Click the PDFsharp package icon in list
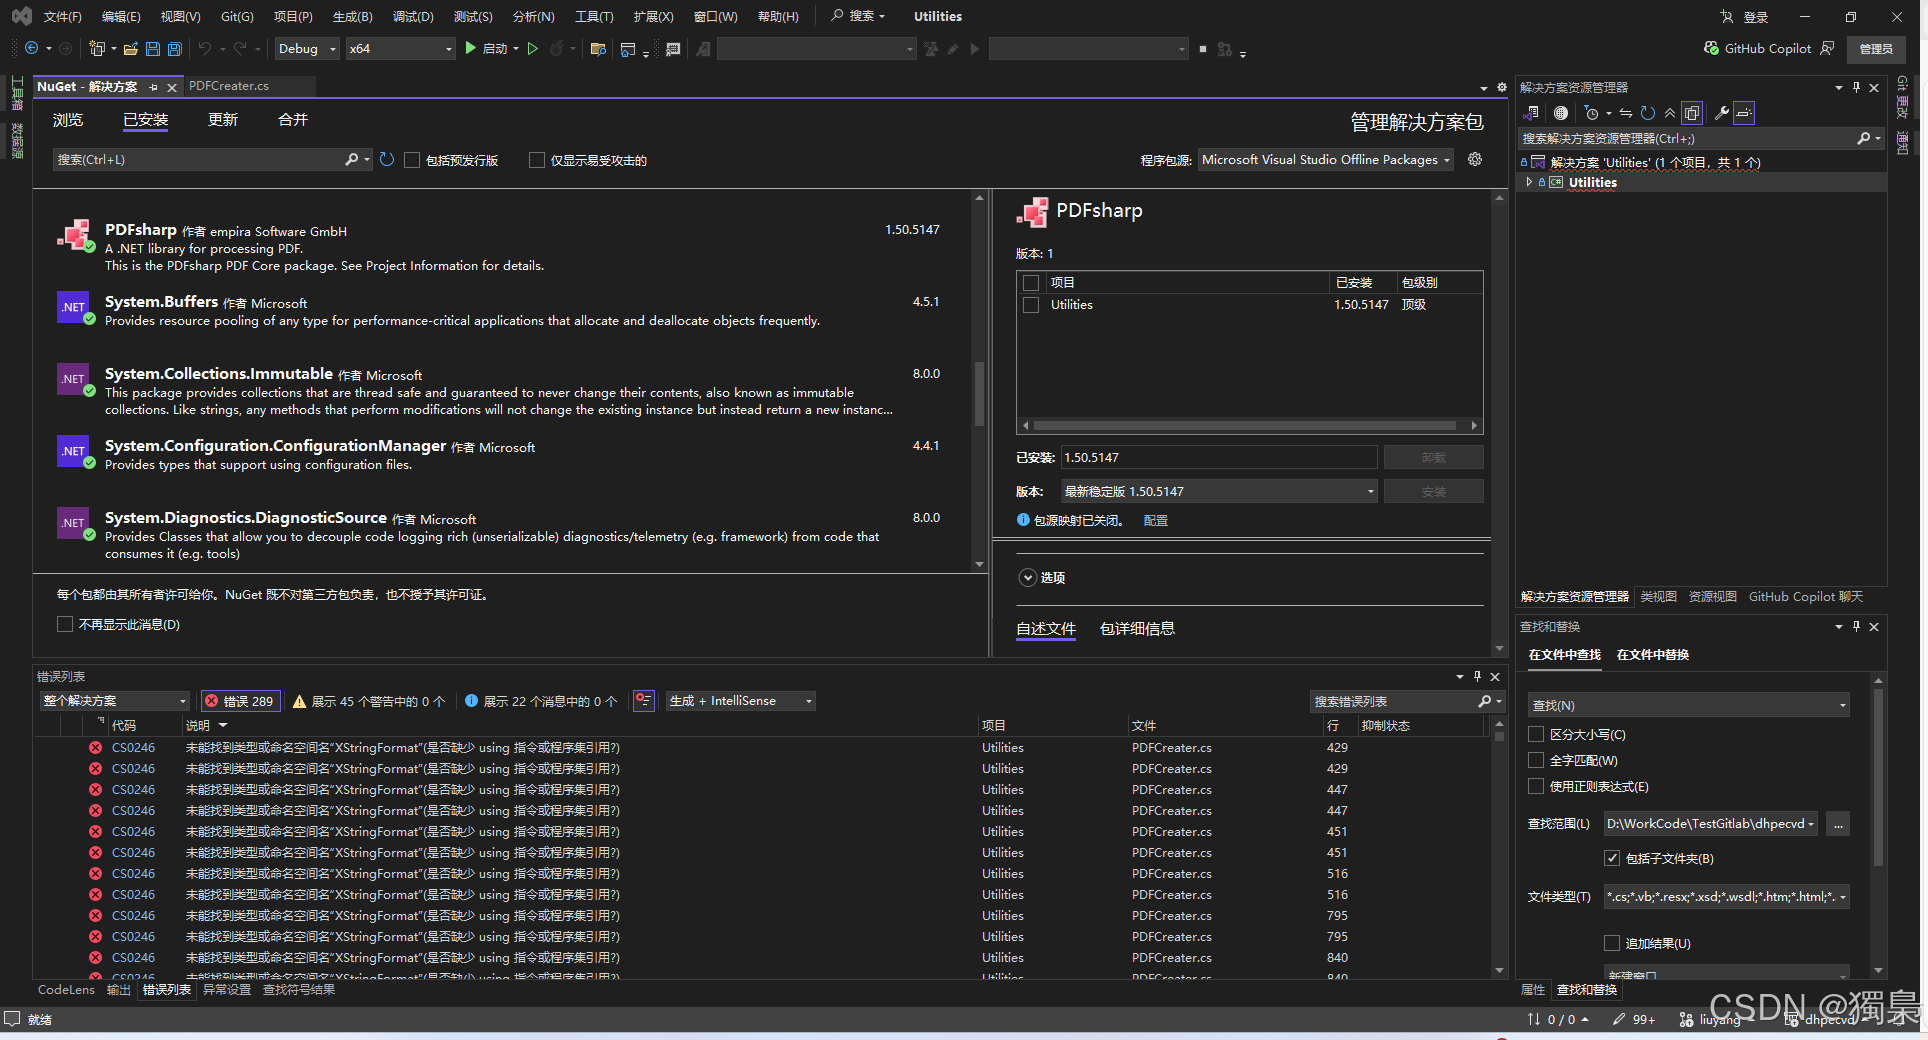This screenshot has height=1040, width=1928. 75,236
